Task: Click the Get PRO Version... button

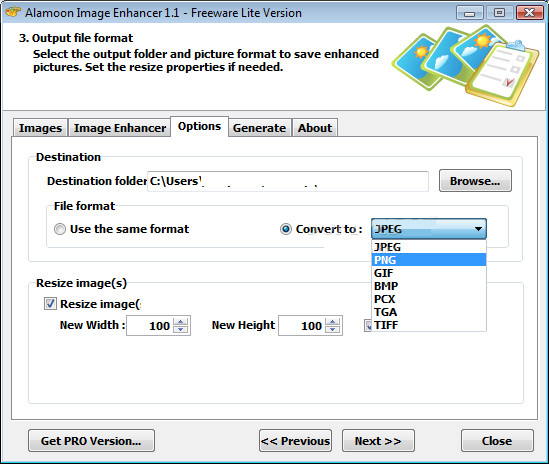Action: click(91, 441)
